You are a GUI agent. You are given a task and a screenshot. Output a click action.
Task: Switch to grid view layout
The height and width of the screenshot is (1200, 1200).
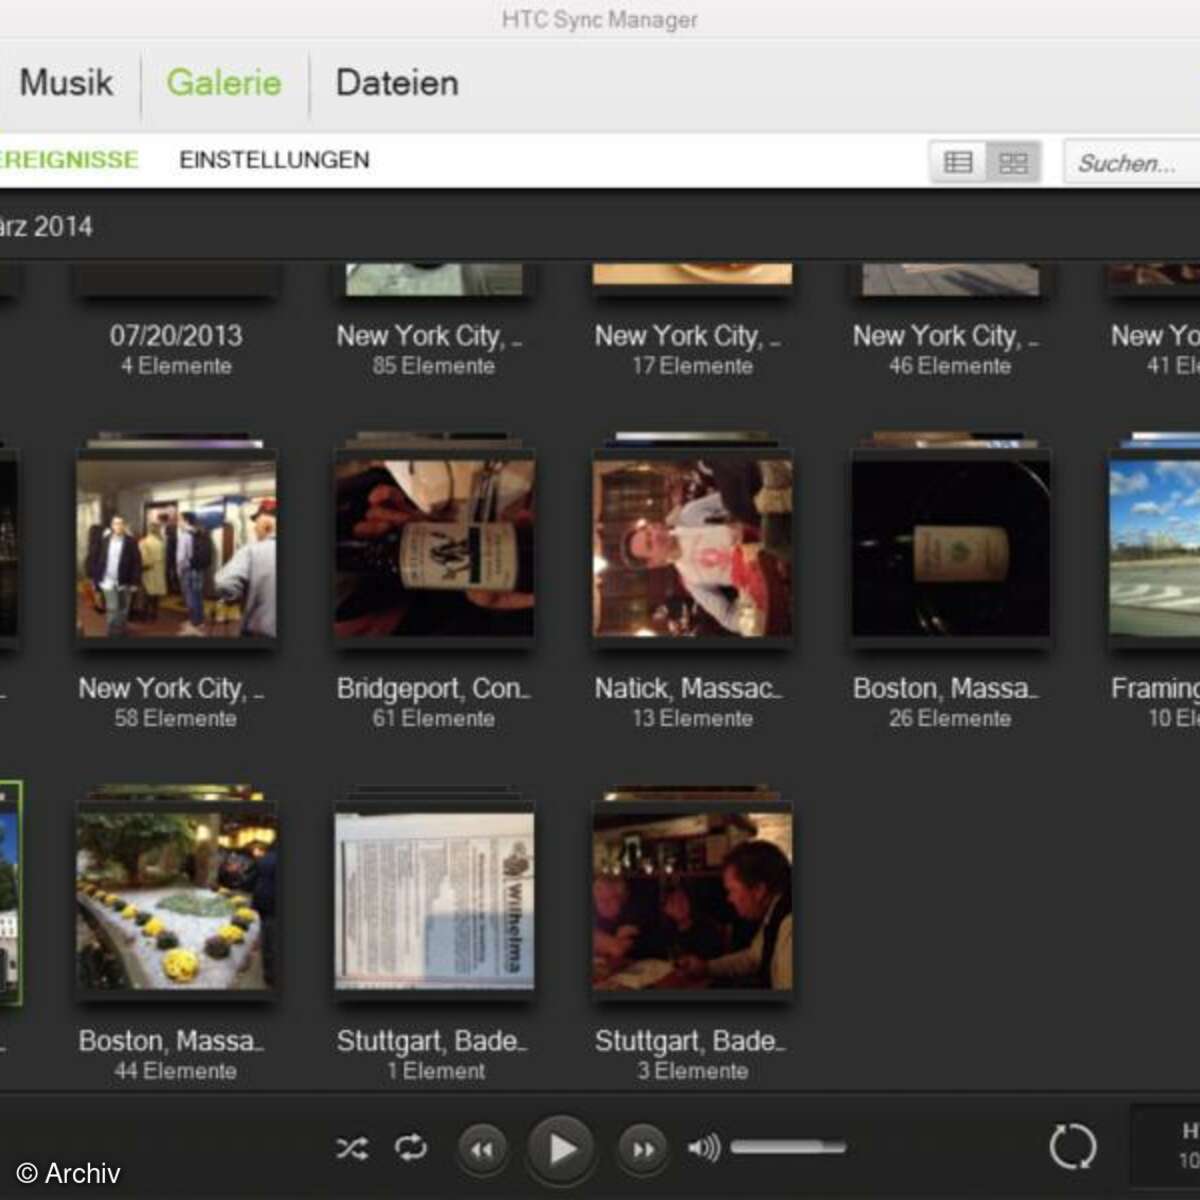tap(1013, 162)
